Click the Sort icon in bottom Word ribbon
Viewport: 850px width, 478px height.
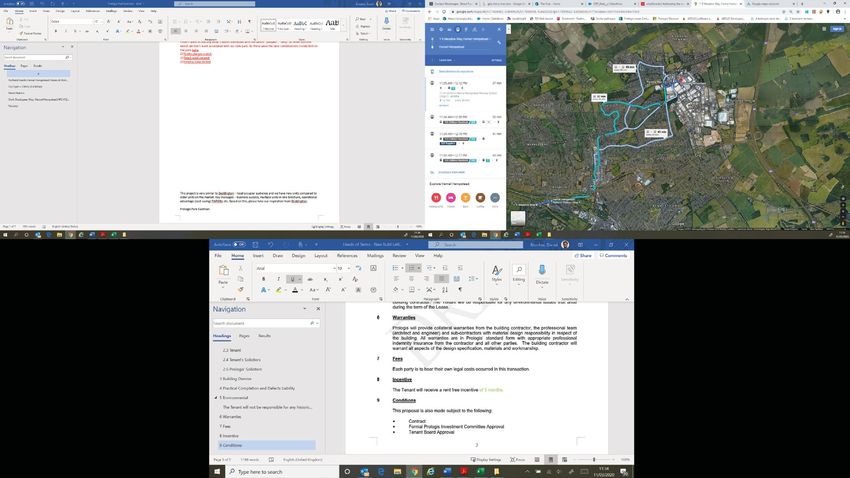pyautogui.click(x=445, y=289)
